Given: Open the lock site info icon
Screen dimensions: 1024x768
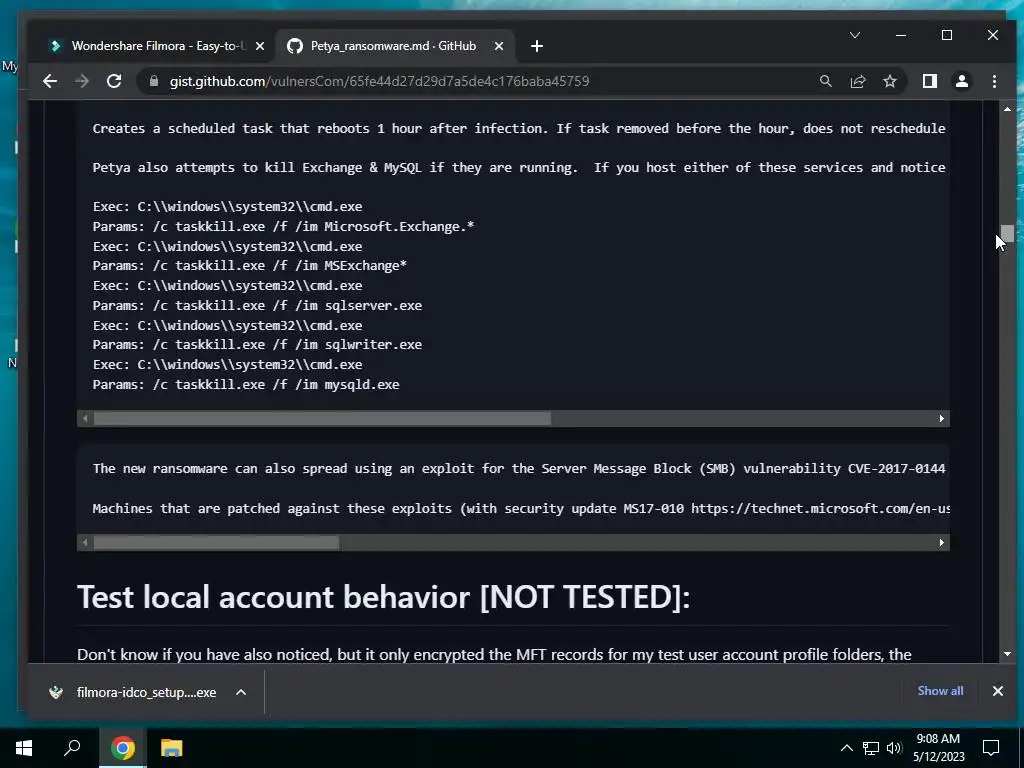Looking at the screenshot, I should pos(154,81).
